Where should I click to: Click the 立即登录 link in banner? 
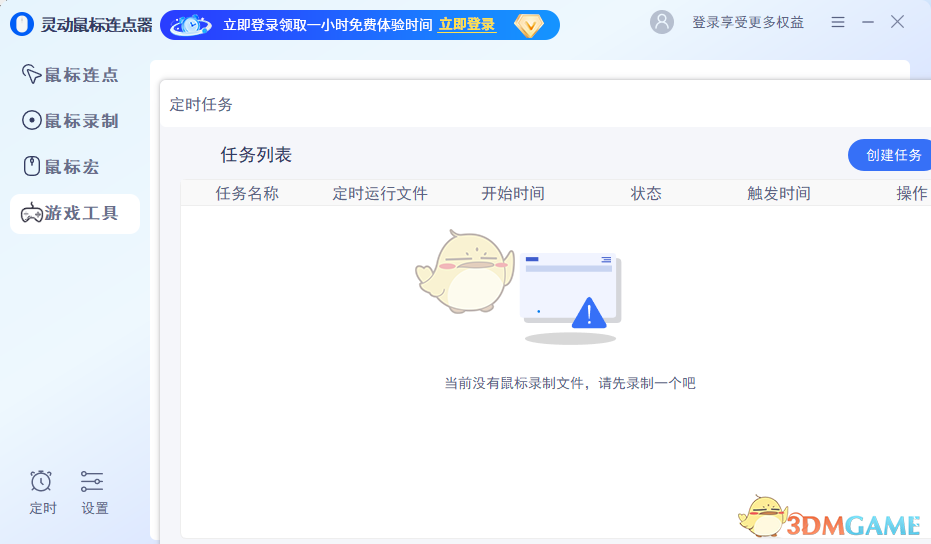[x=467, y=25]
